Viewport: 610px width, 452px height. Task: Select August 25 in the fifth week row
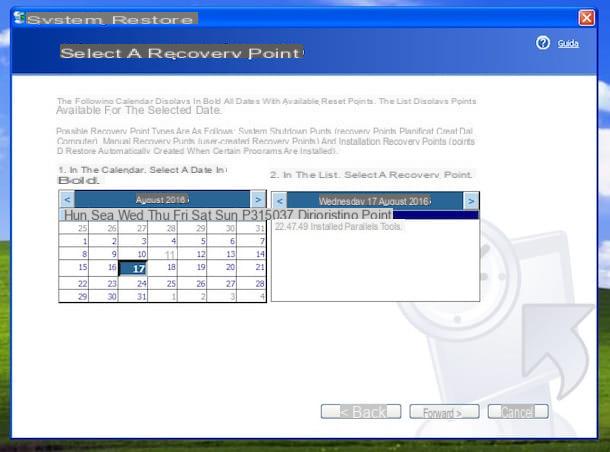(163, 283)
